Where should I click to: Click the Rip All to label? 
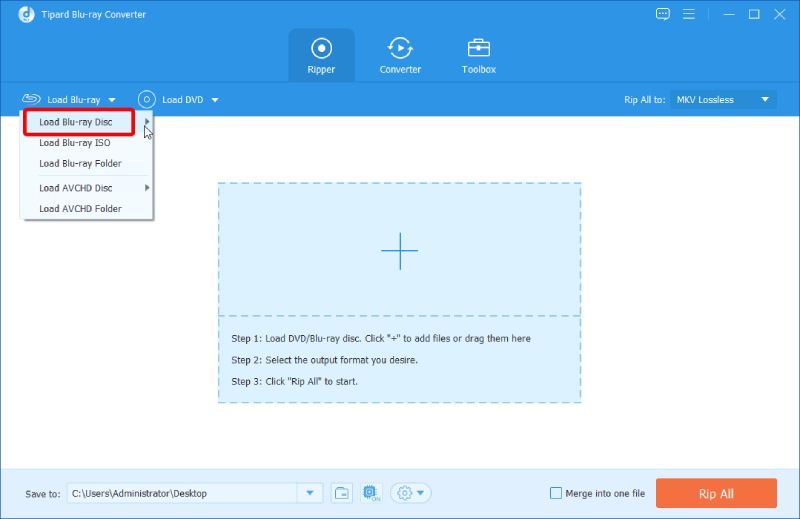click(644, 100)
